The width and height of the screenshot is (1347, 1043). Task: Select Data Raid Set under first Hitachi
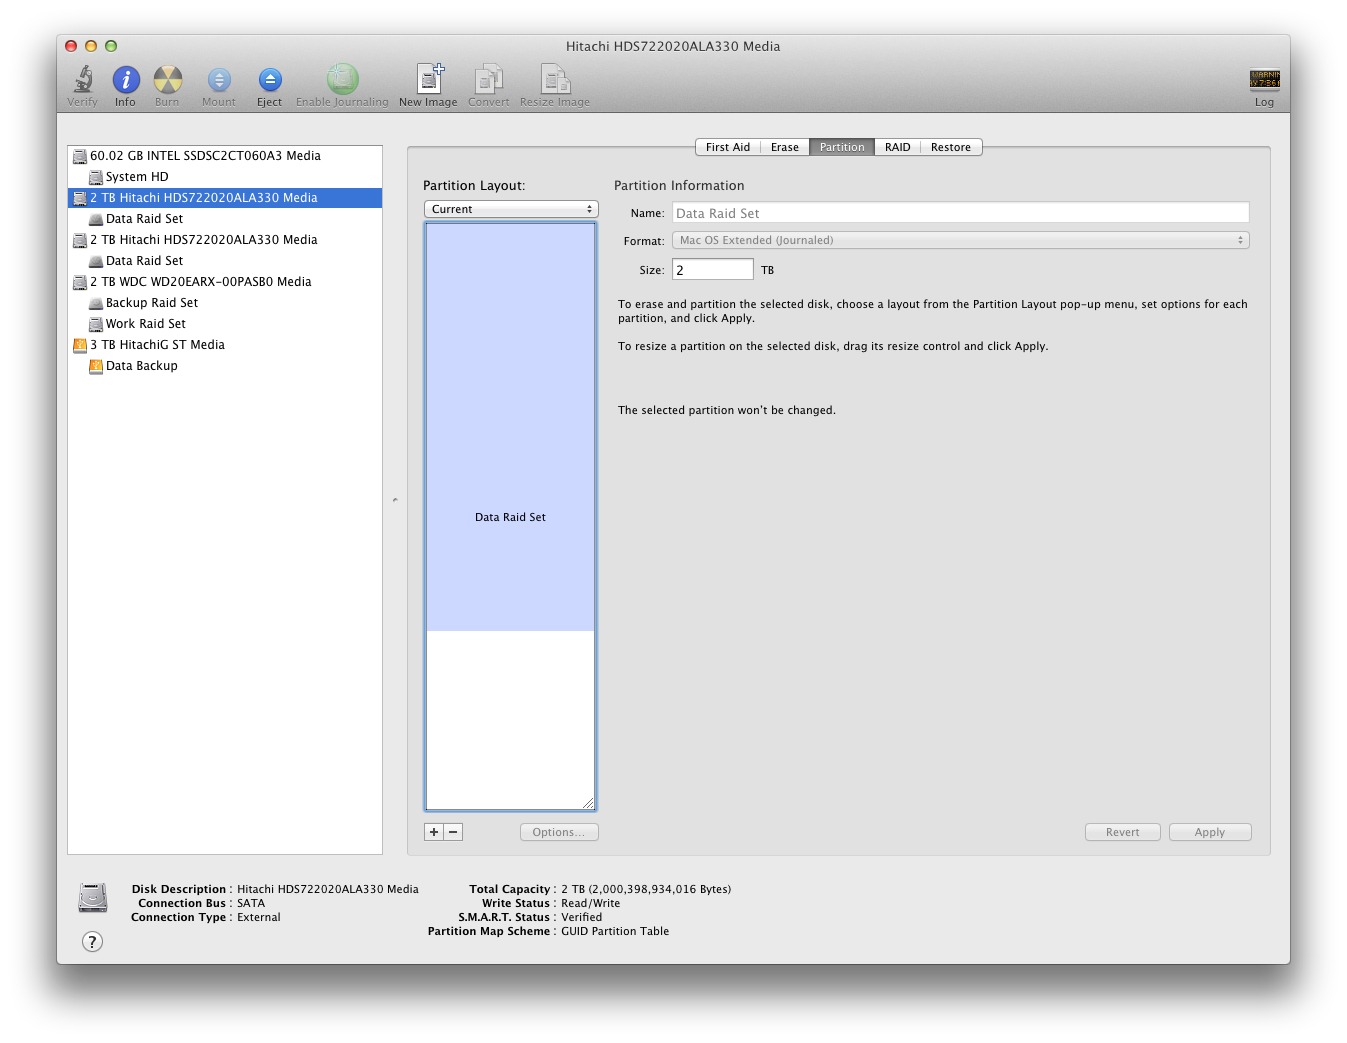tap(225, 219)
